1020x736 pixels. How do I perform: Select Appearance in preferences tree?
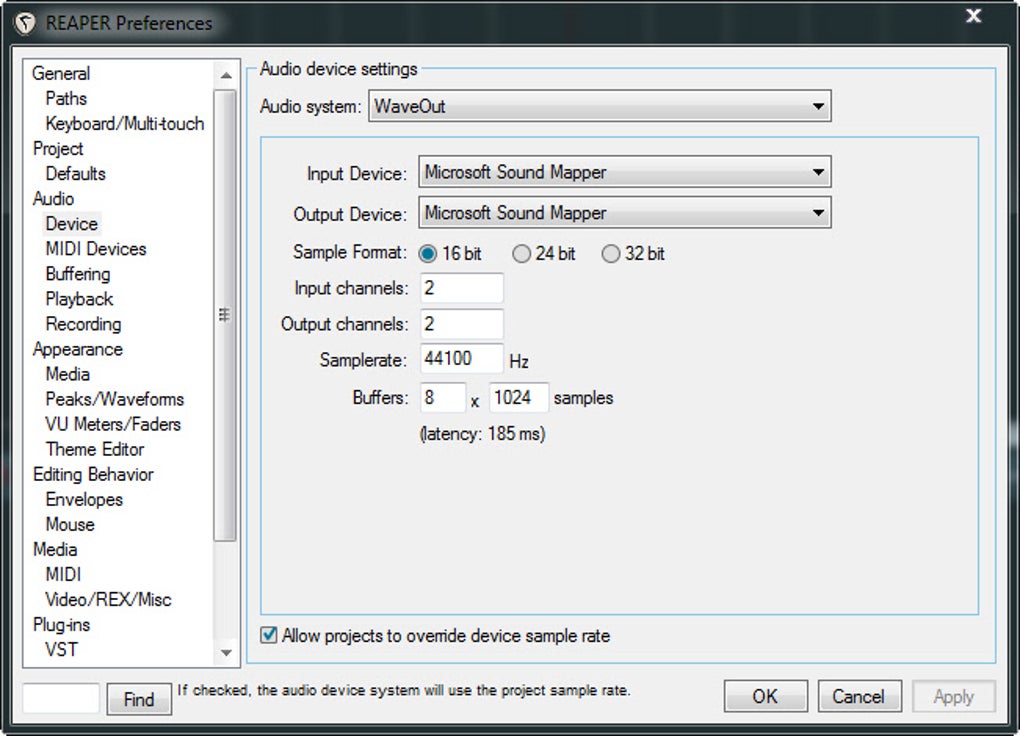[x=78, y=349]
